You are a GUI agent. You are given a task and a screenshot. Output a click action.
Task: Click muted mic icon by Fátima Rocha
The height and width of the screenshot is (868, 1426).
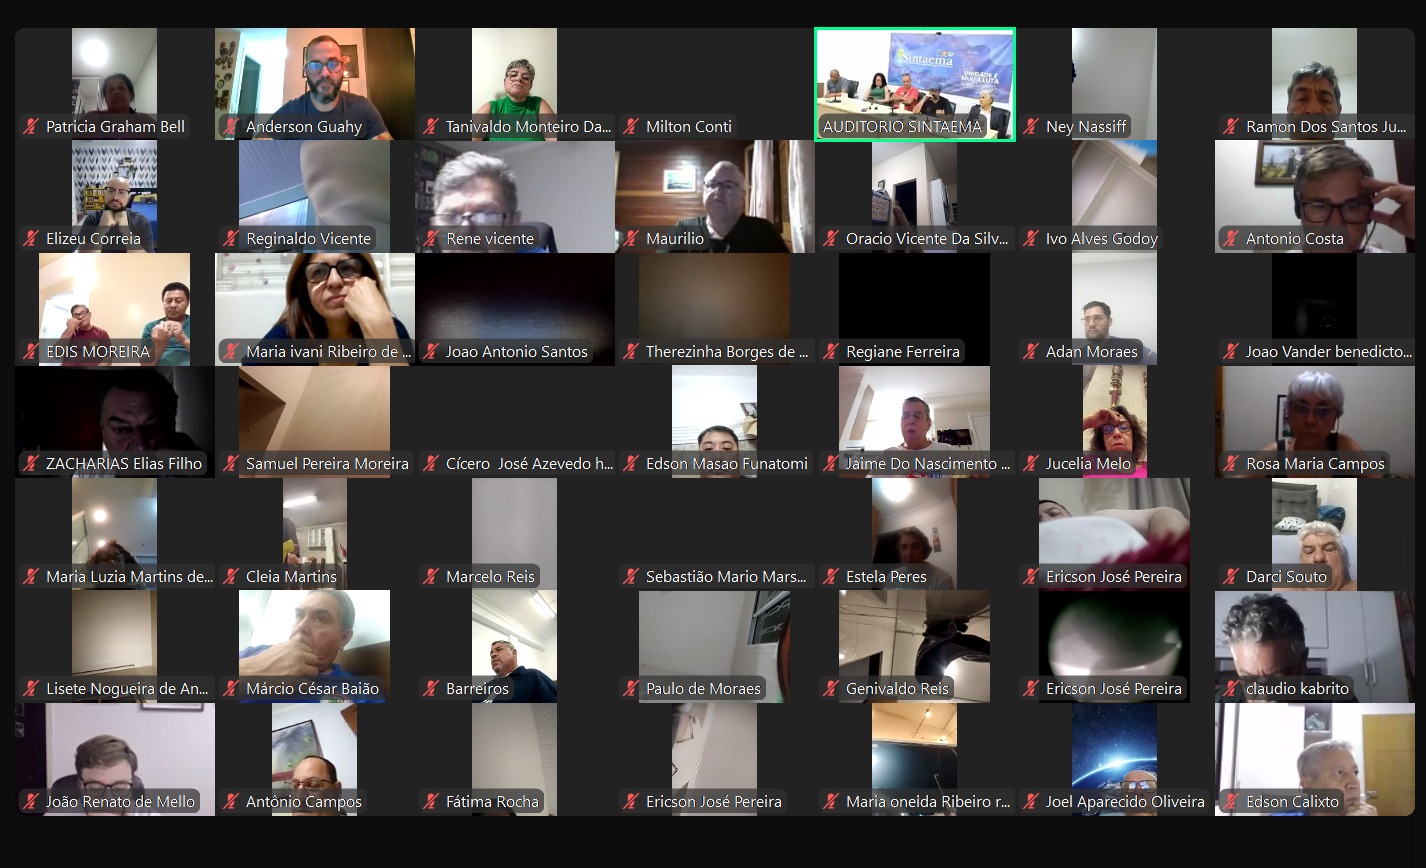(432, 802)
